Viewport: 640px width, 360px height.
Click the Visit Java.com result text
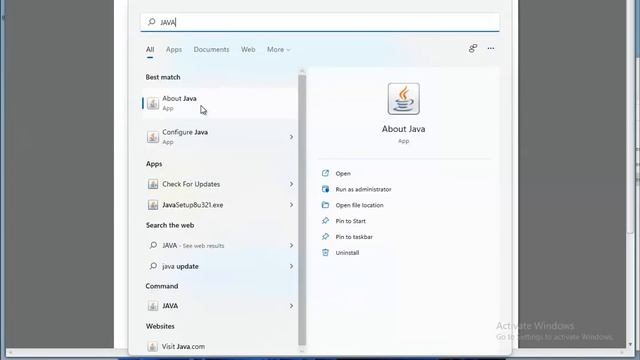point(183,347)
